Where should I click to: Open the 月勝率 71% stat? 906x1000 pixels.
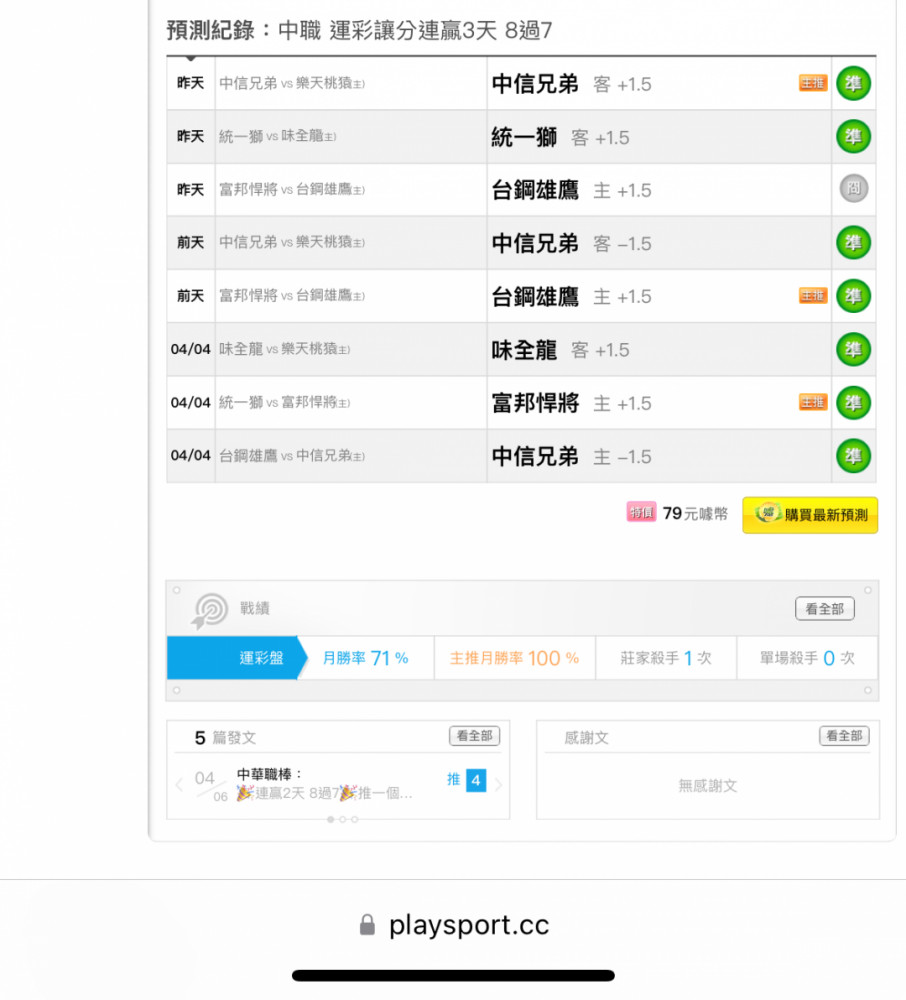coord(365,658)
